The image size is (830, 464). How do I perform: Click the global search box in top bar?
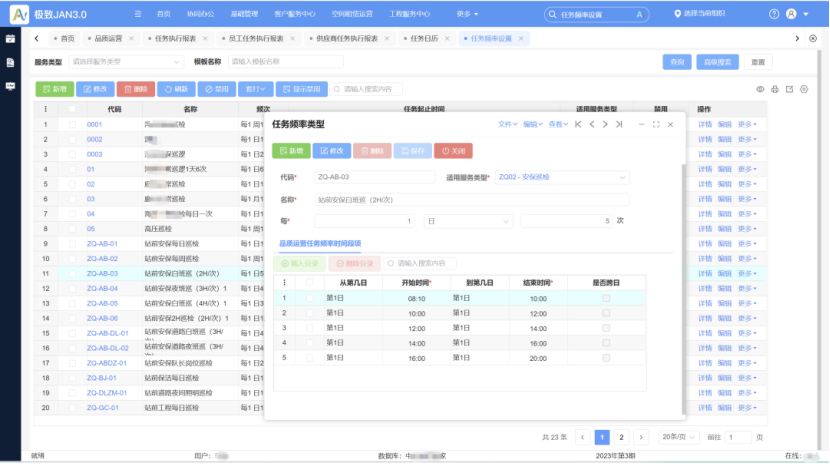coord(596,14)
